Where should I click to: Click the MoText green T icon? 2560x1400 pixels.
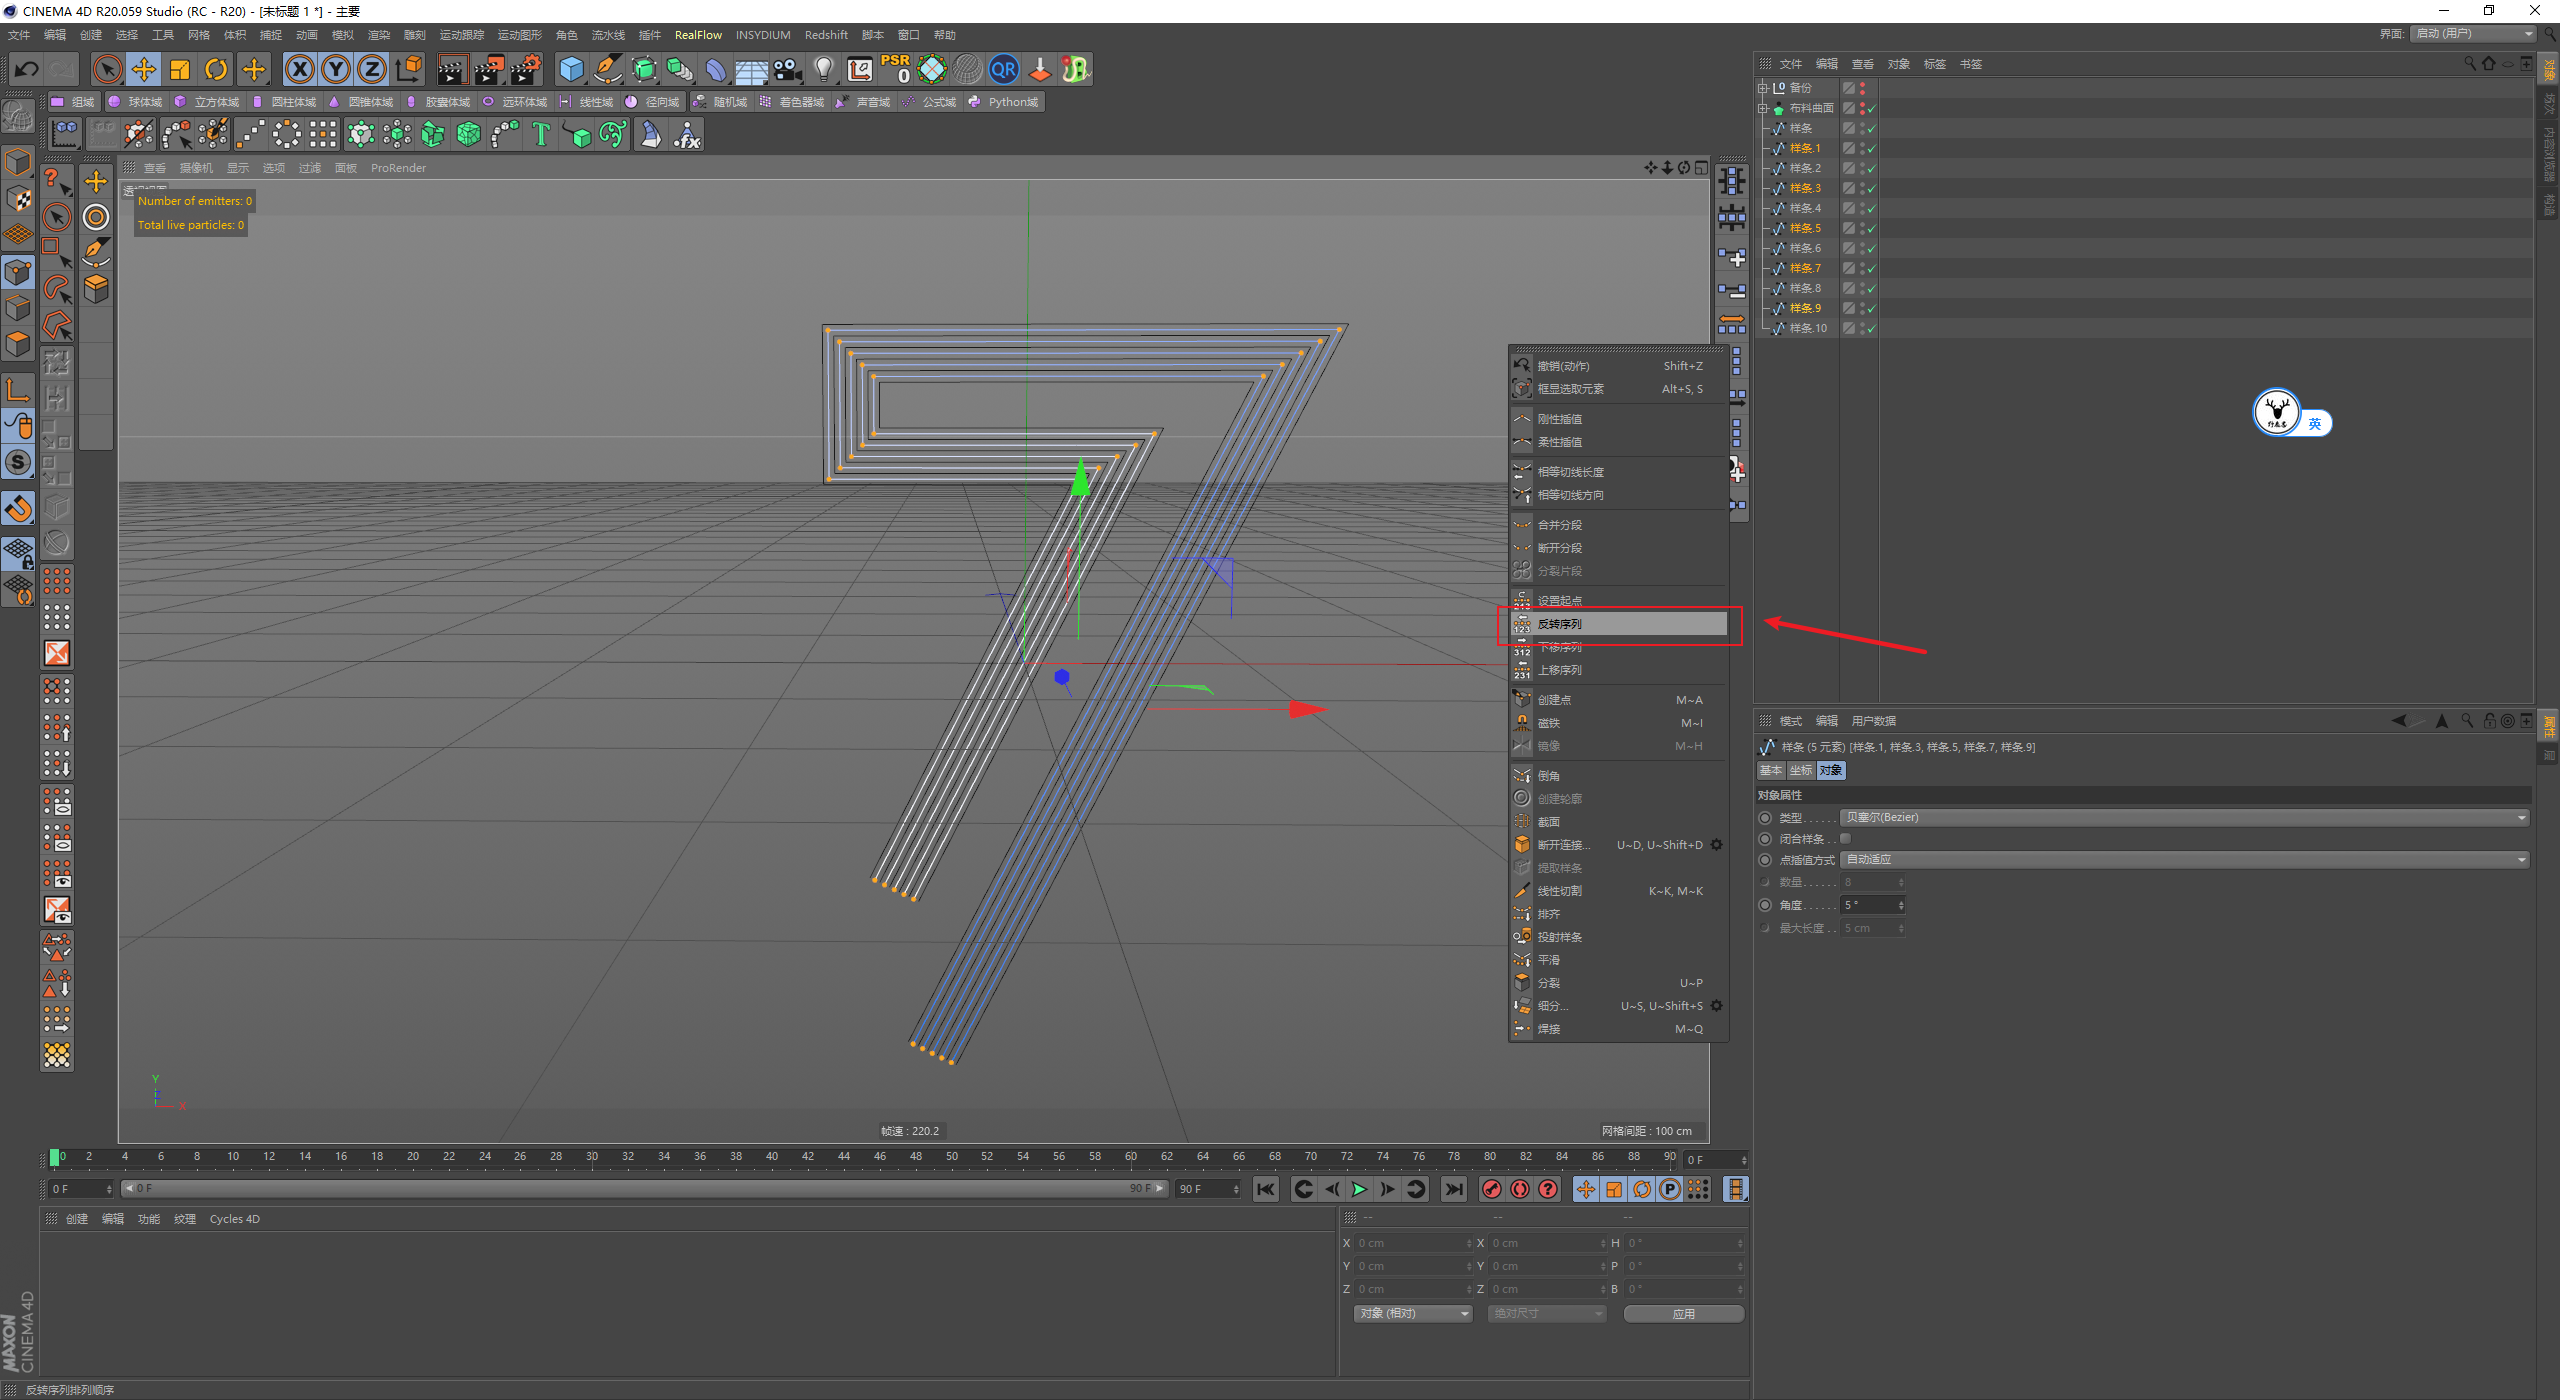tap(541, 134)
